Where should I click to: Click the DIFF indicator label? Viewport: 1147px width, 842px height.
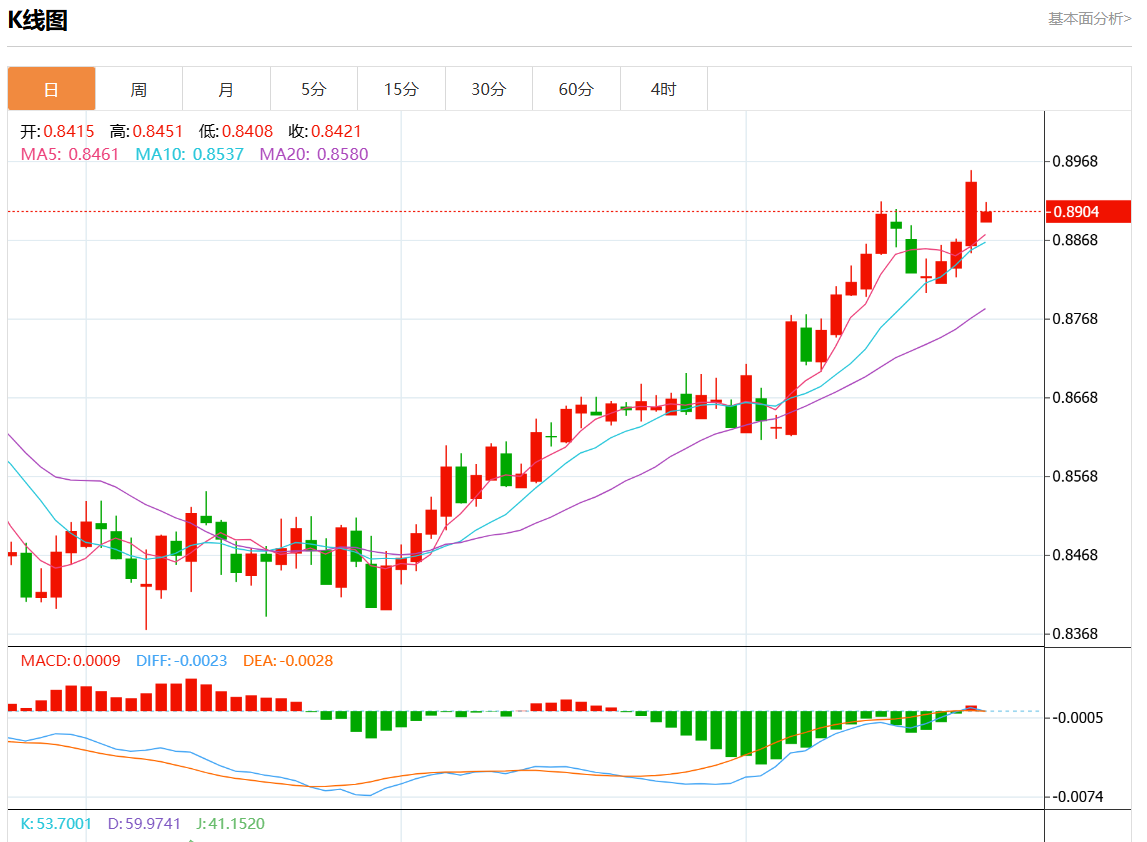181,661
